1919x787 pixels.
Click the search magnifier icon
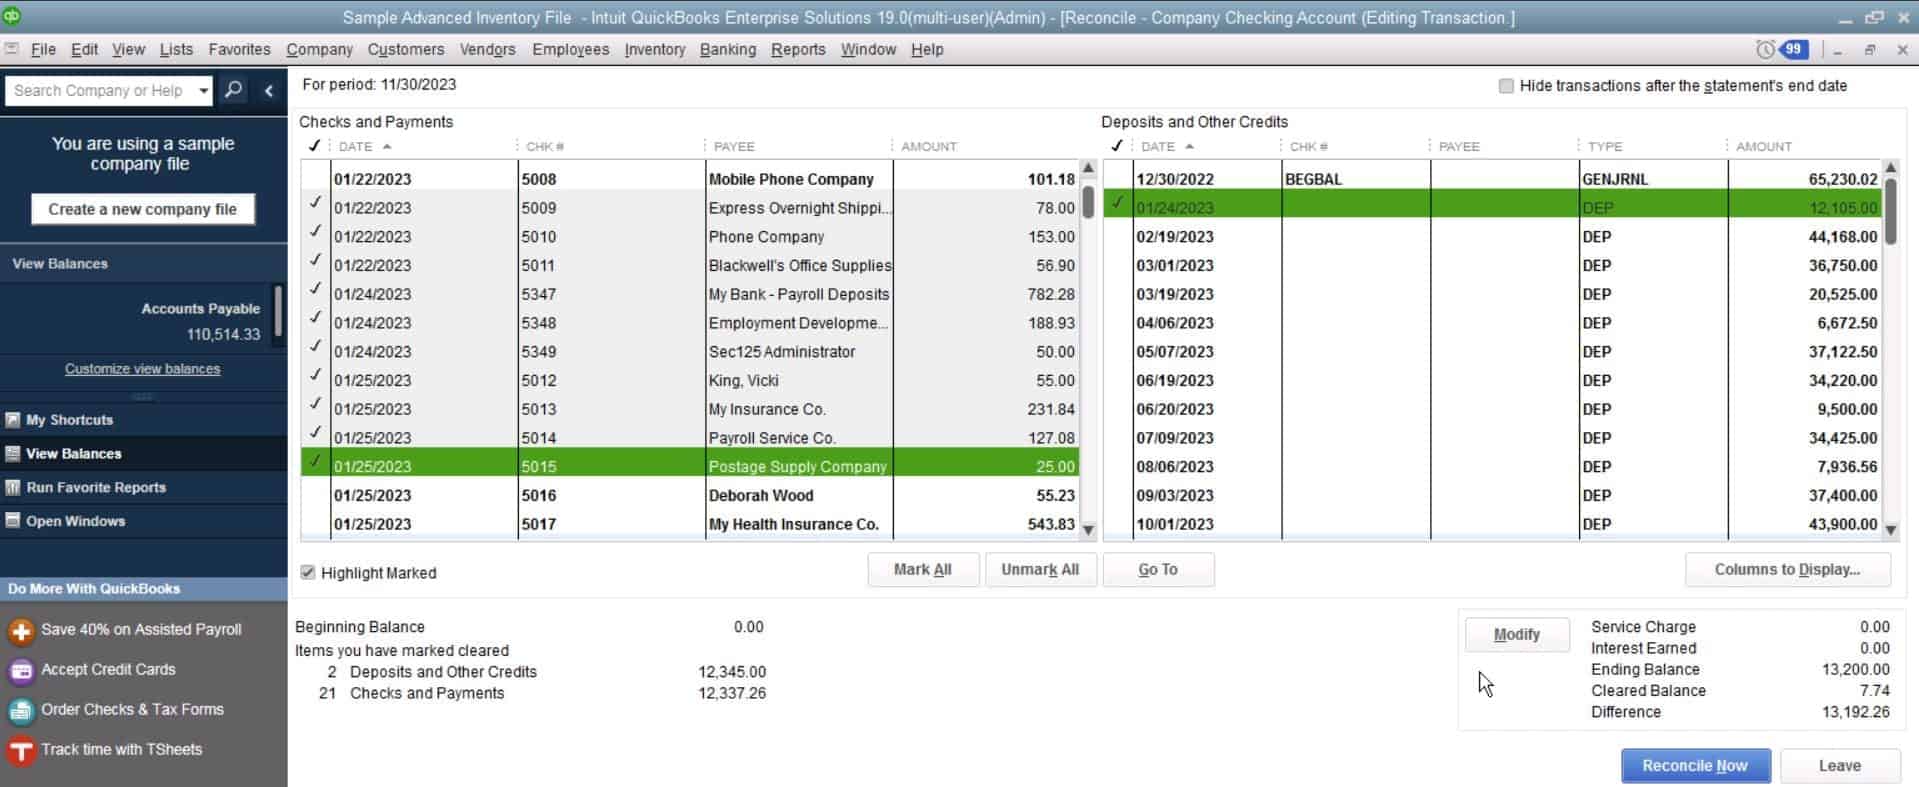click(233, 90)
